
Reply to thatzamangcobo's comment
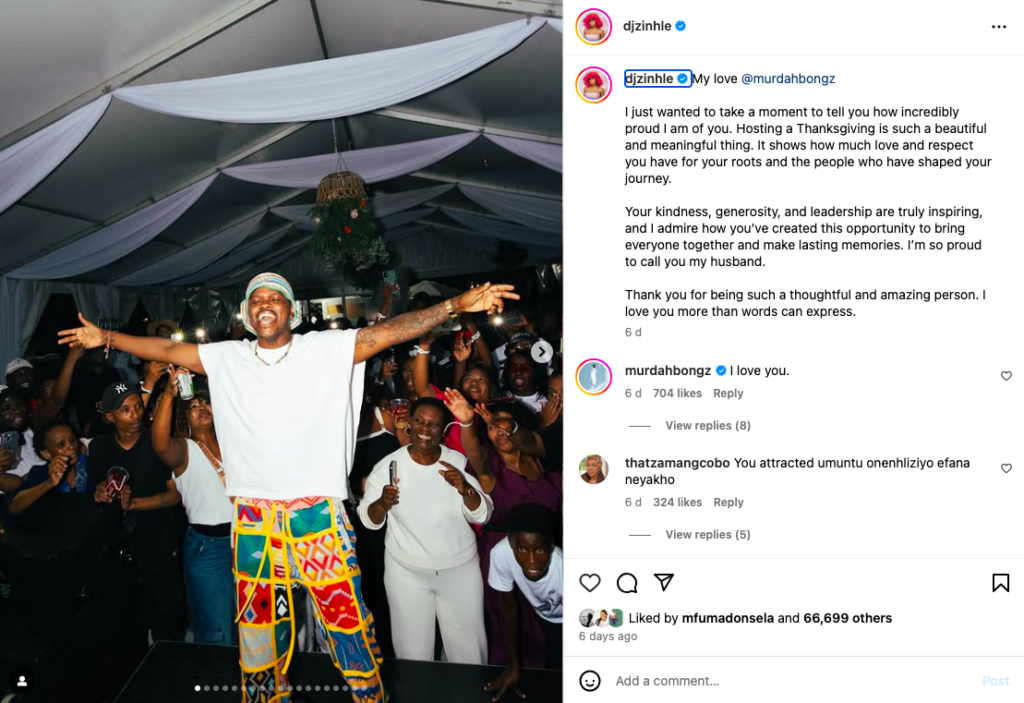coord(728,503)
